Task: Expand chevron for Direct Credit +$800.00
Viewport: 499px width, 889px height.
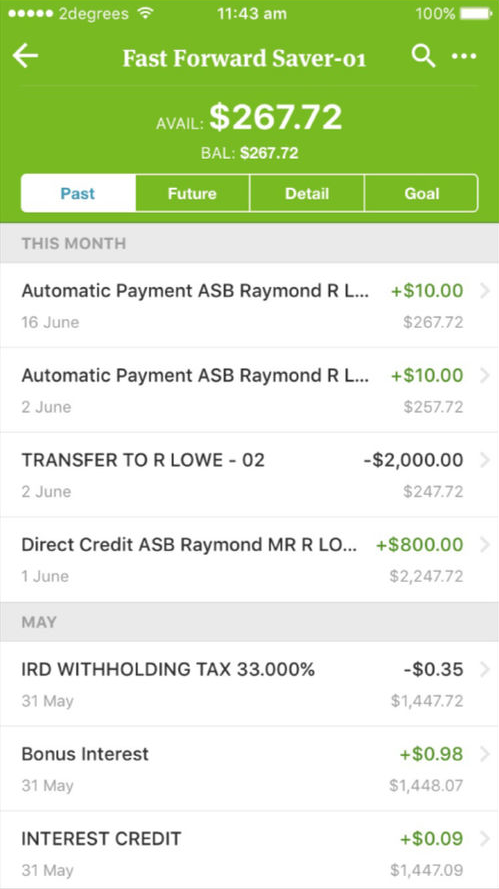Action: (x=484, y=545)
